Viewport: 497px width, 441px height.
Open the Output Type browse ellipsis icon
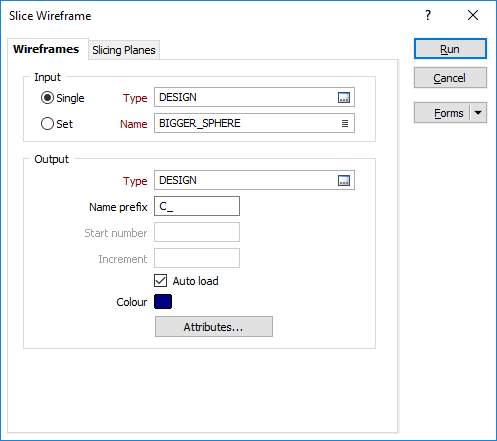pyautogui.click(x=344, y=181)
